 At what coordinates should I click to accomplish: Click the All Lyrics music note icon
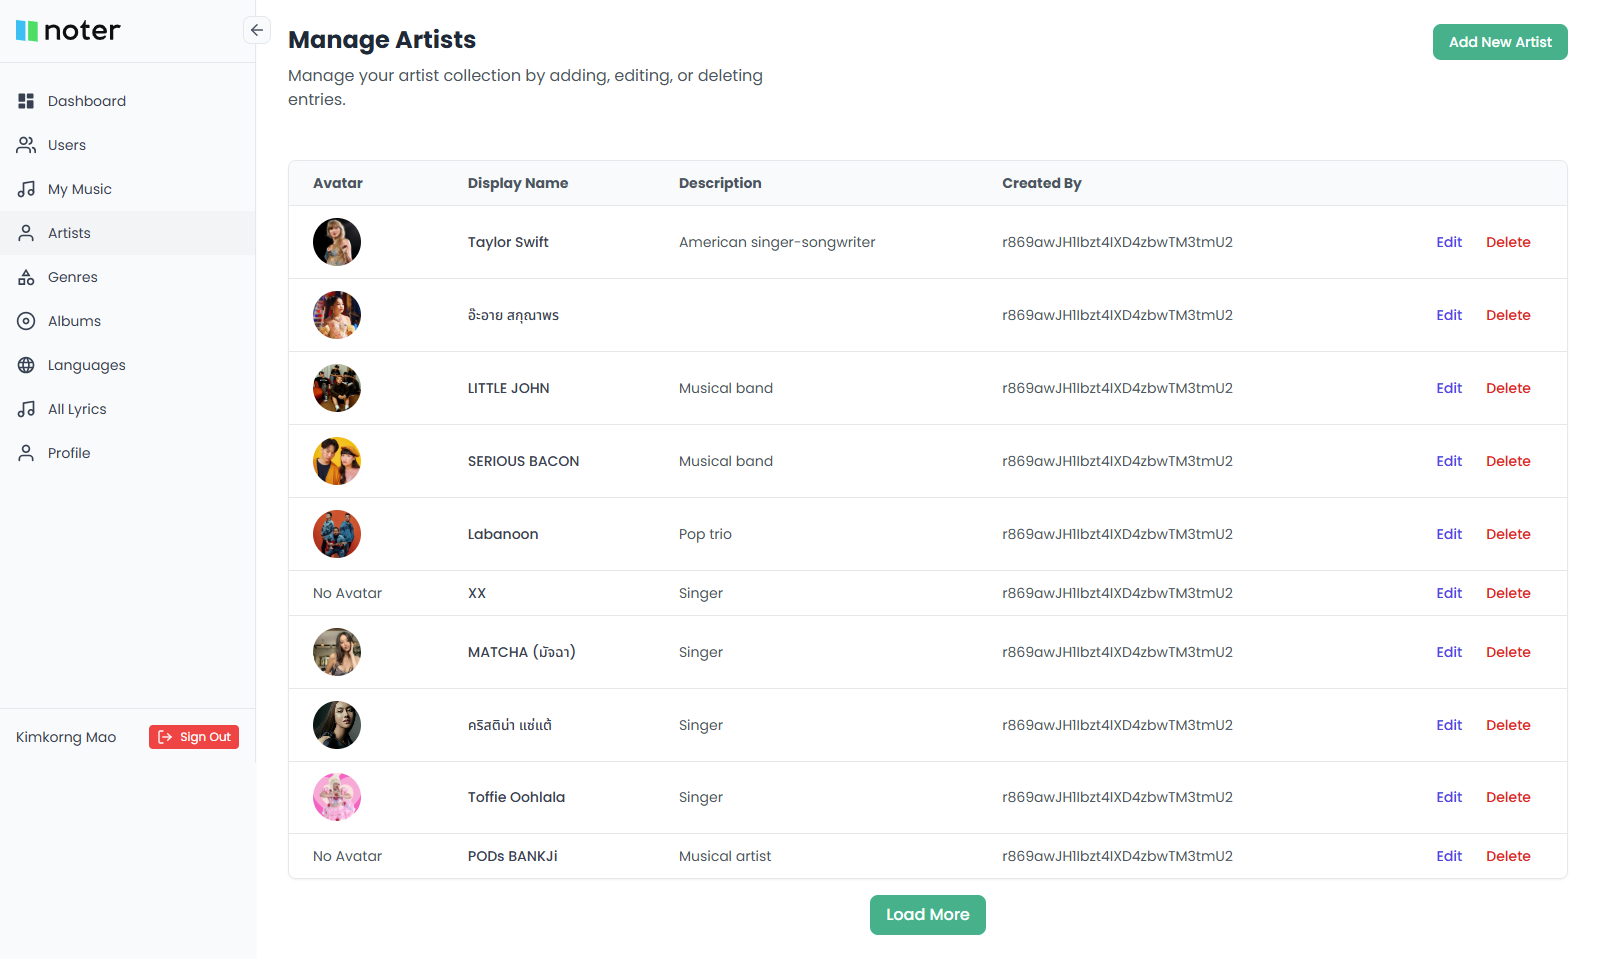point(26,409)
